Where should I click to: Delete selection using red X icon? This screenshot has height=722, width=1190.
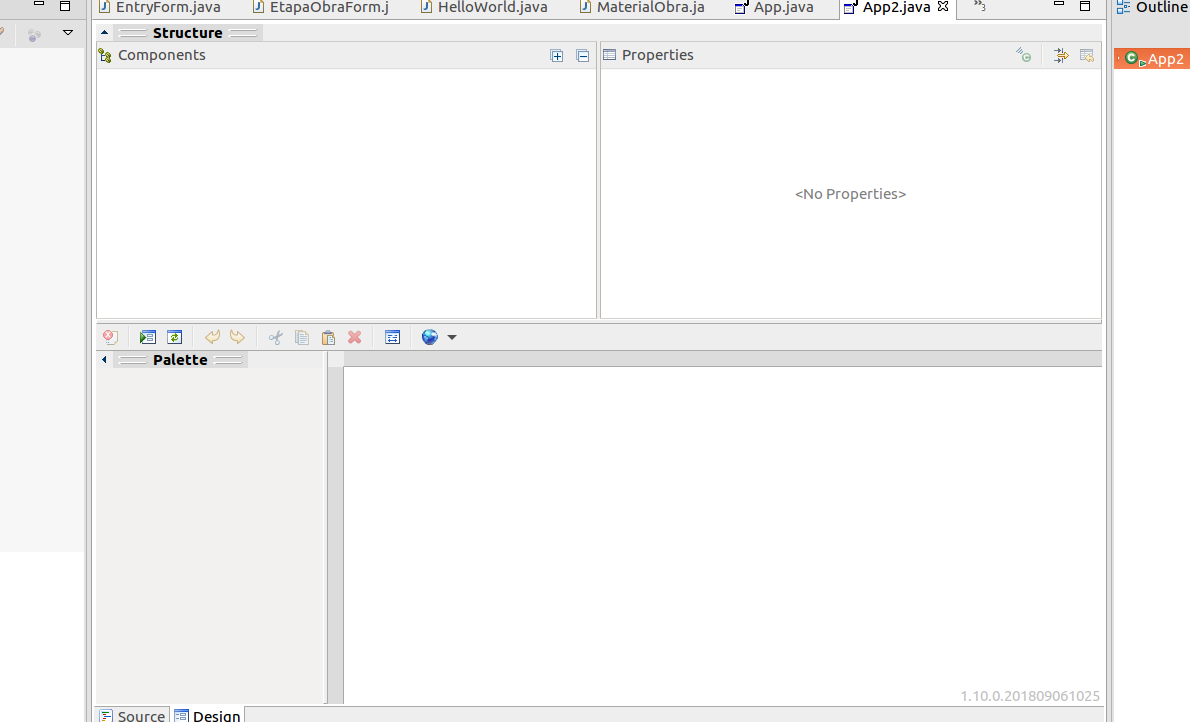[354, 337]
